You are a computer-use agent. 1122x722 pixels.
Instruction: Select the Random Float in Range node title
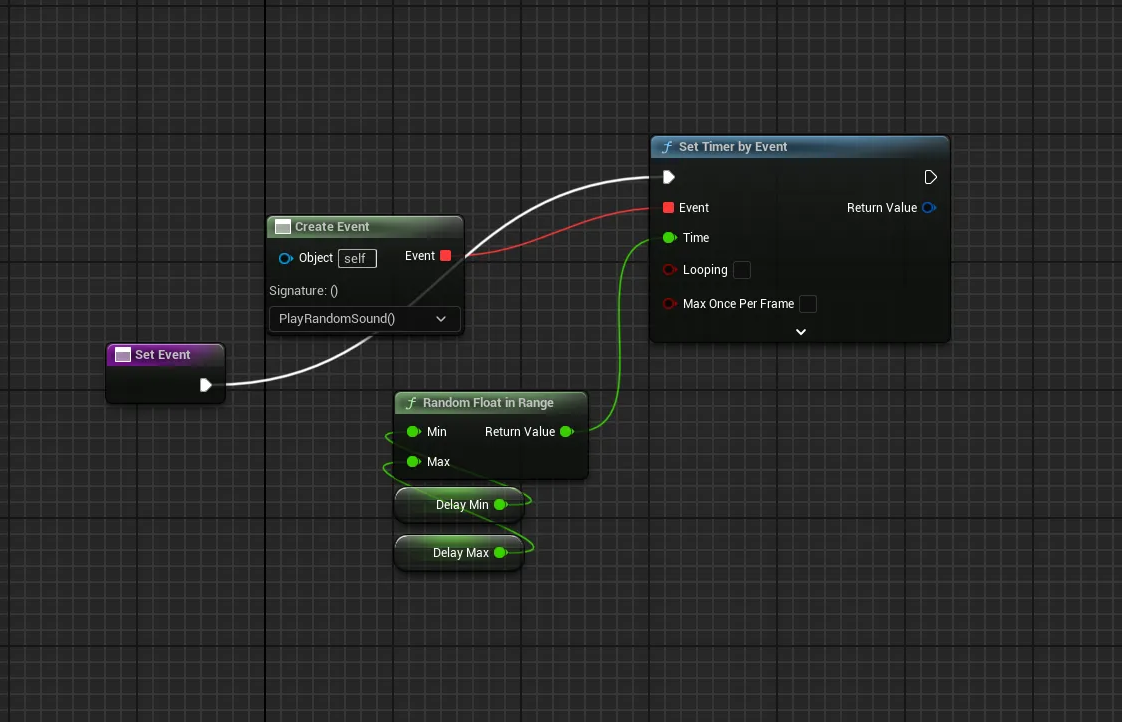point(488,403)
